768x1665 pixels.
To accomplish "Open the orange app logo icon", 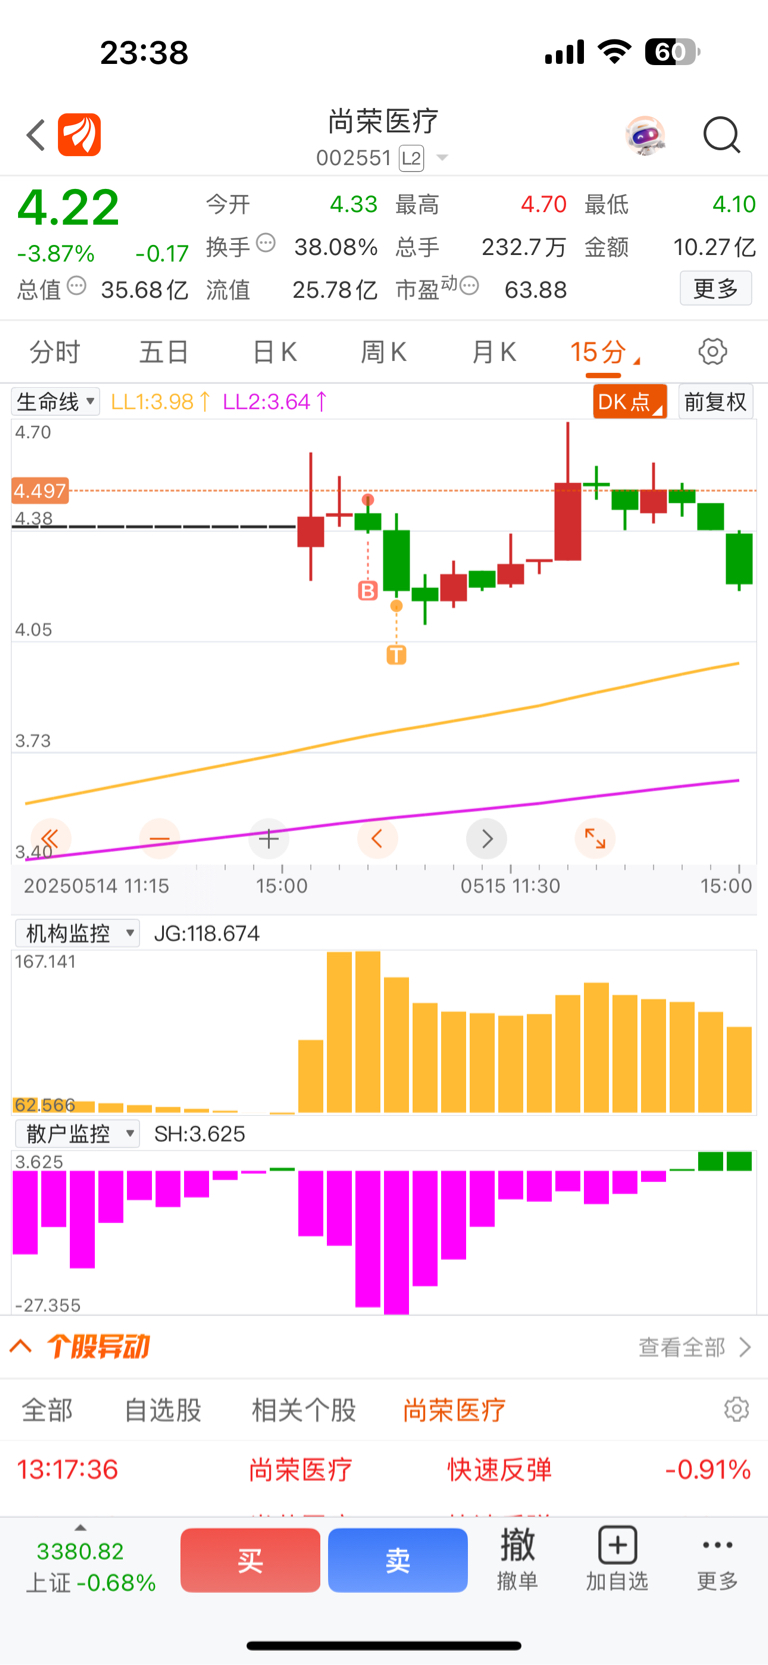I will coord(80,135).
